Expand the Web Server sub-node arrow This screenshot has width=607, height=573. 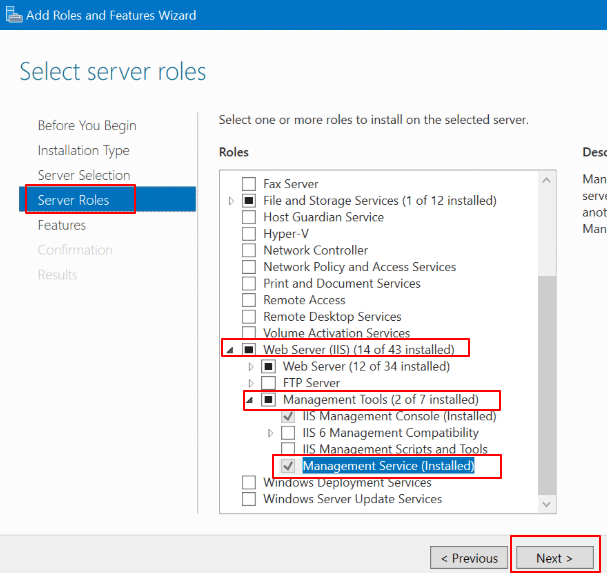tap(251, 367)
